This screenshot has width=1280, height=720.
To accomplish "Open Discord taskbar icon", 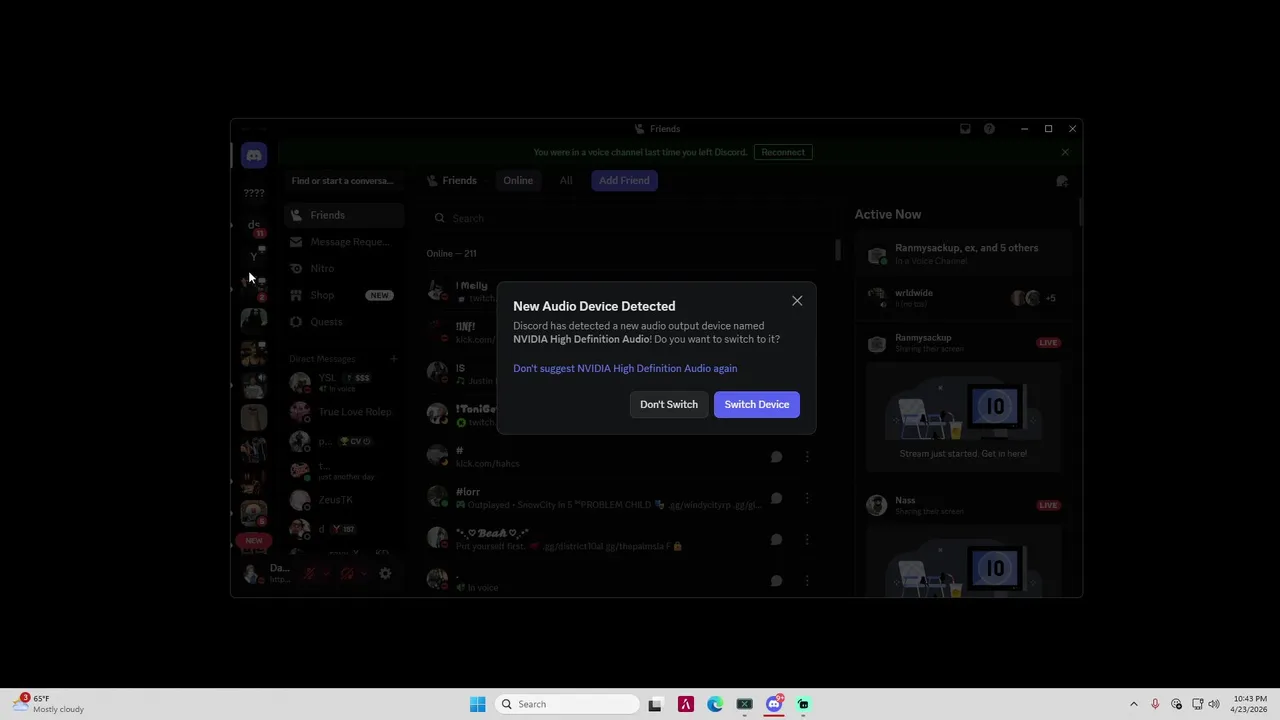I will point(774,704).
